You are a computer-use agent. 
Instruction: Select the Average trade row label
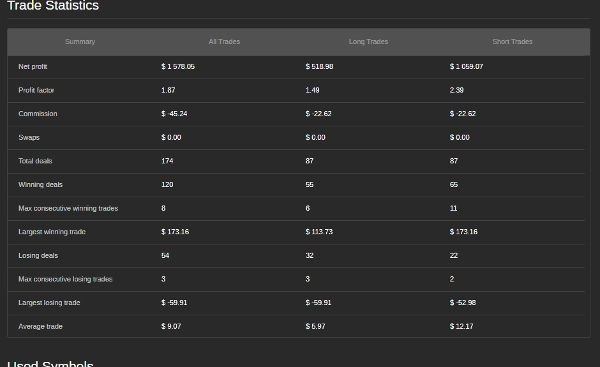[x=41, y=326]
